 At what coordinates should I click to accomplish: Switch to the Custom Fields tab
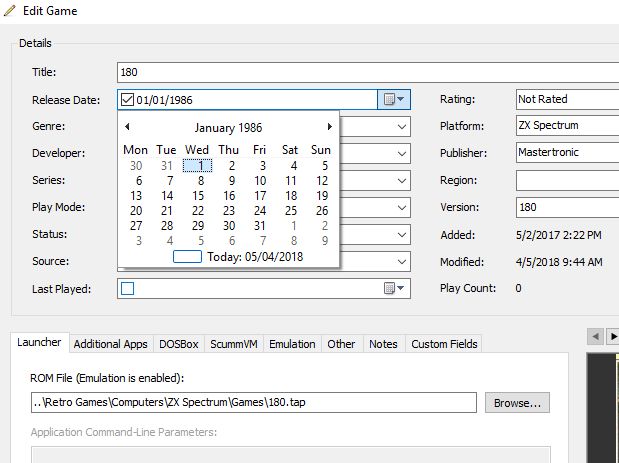pos(444,344)
